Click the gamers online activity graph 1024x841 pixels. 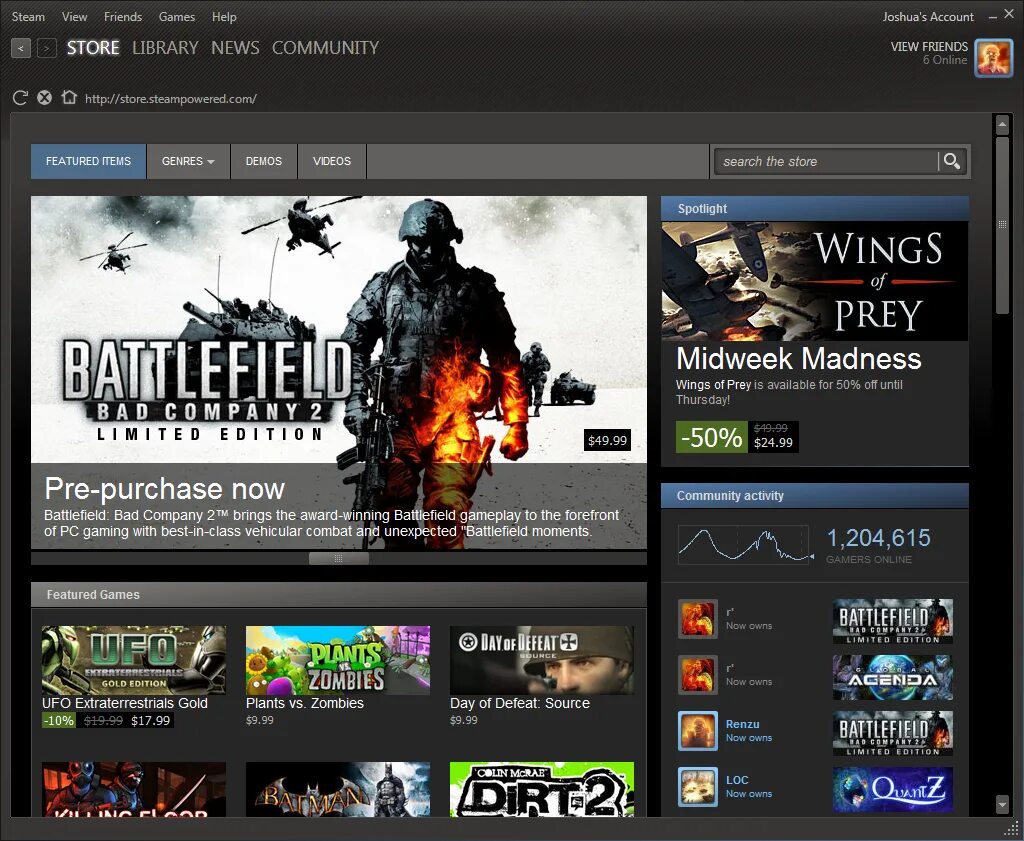pyautogui.click(x=746, y=545)
